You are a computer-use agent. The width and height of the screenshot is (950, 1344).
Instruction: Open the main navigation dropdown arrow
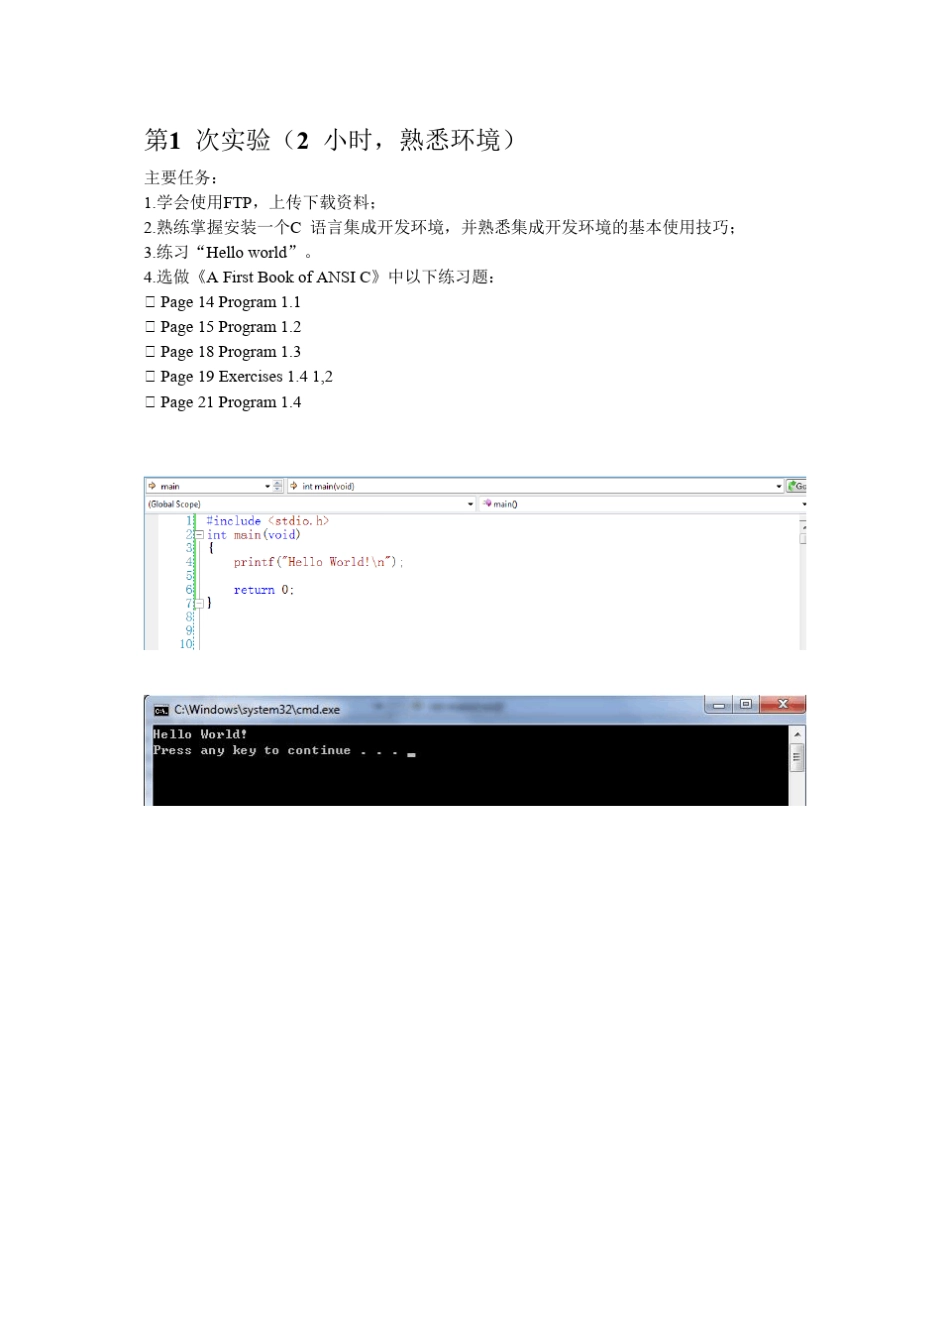coord(268,487)
